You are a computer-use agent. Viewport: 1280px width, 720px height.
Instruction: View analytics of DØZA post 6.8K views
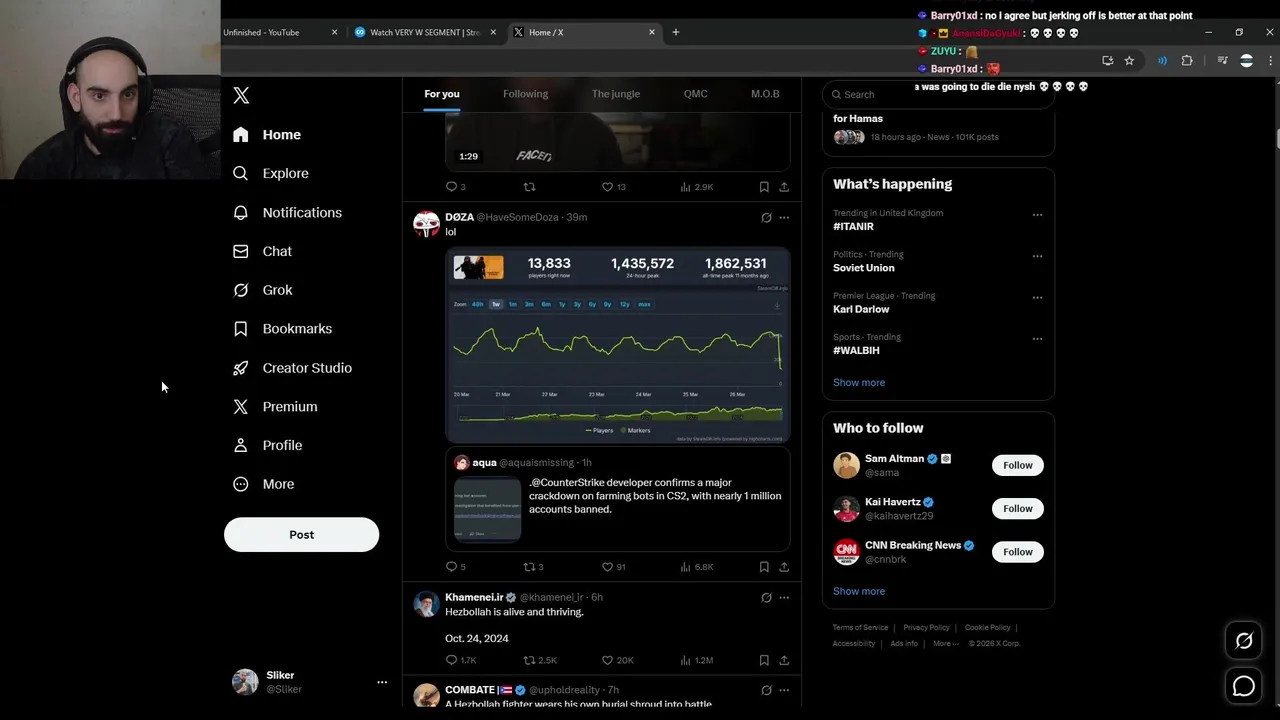[696, 567]
